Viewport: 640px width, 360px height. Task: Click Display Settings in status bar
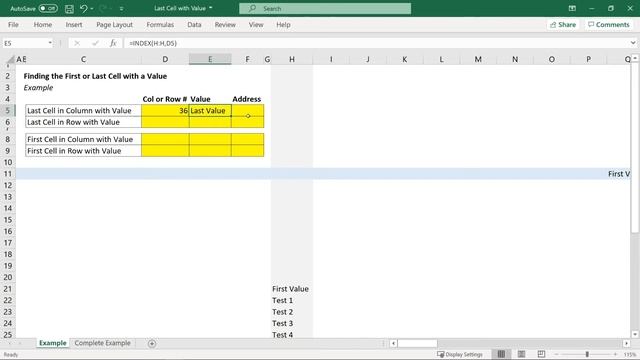(x=460, y=354)
